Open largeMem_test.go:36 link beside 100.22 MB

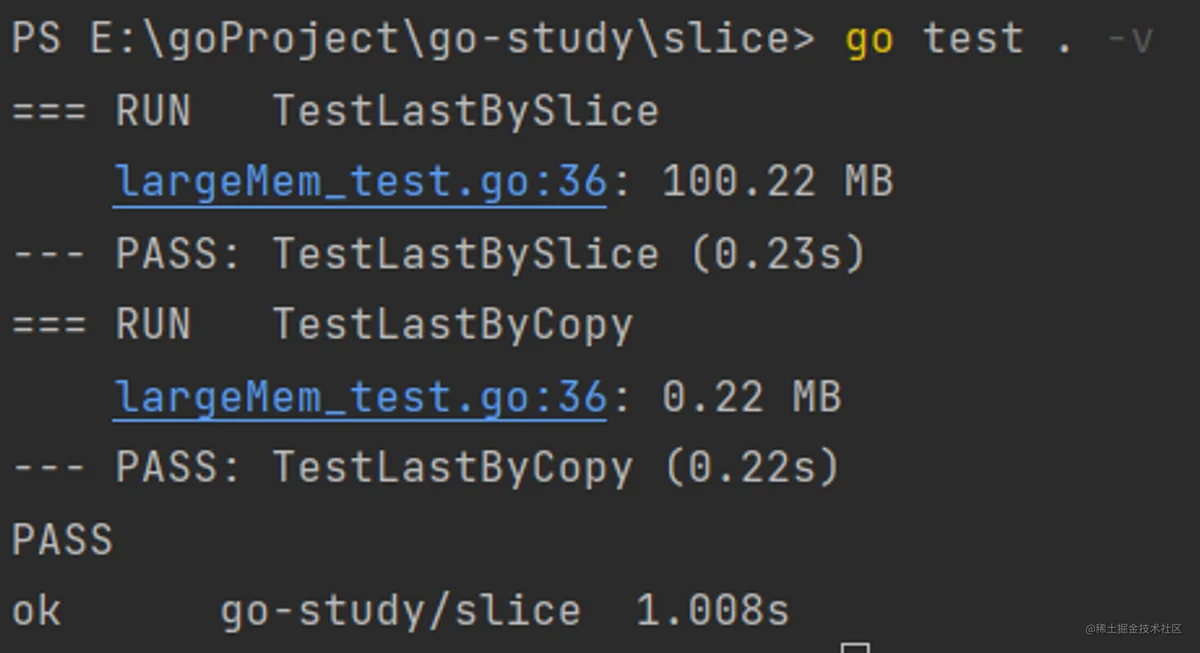pyautogui.click(x=360, y=182)
